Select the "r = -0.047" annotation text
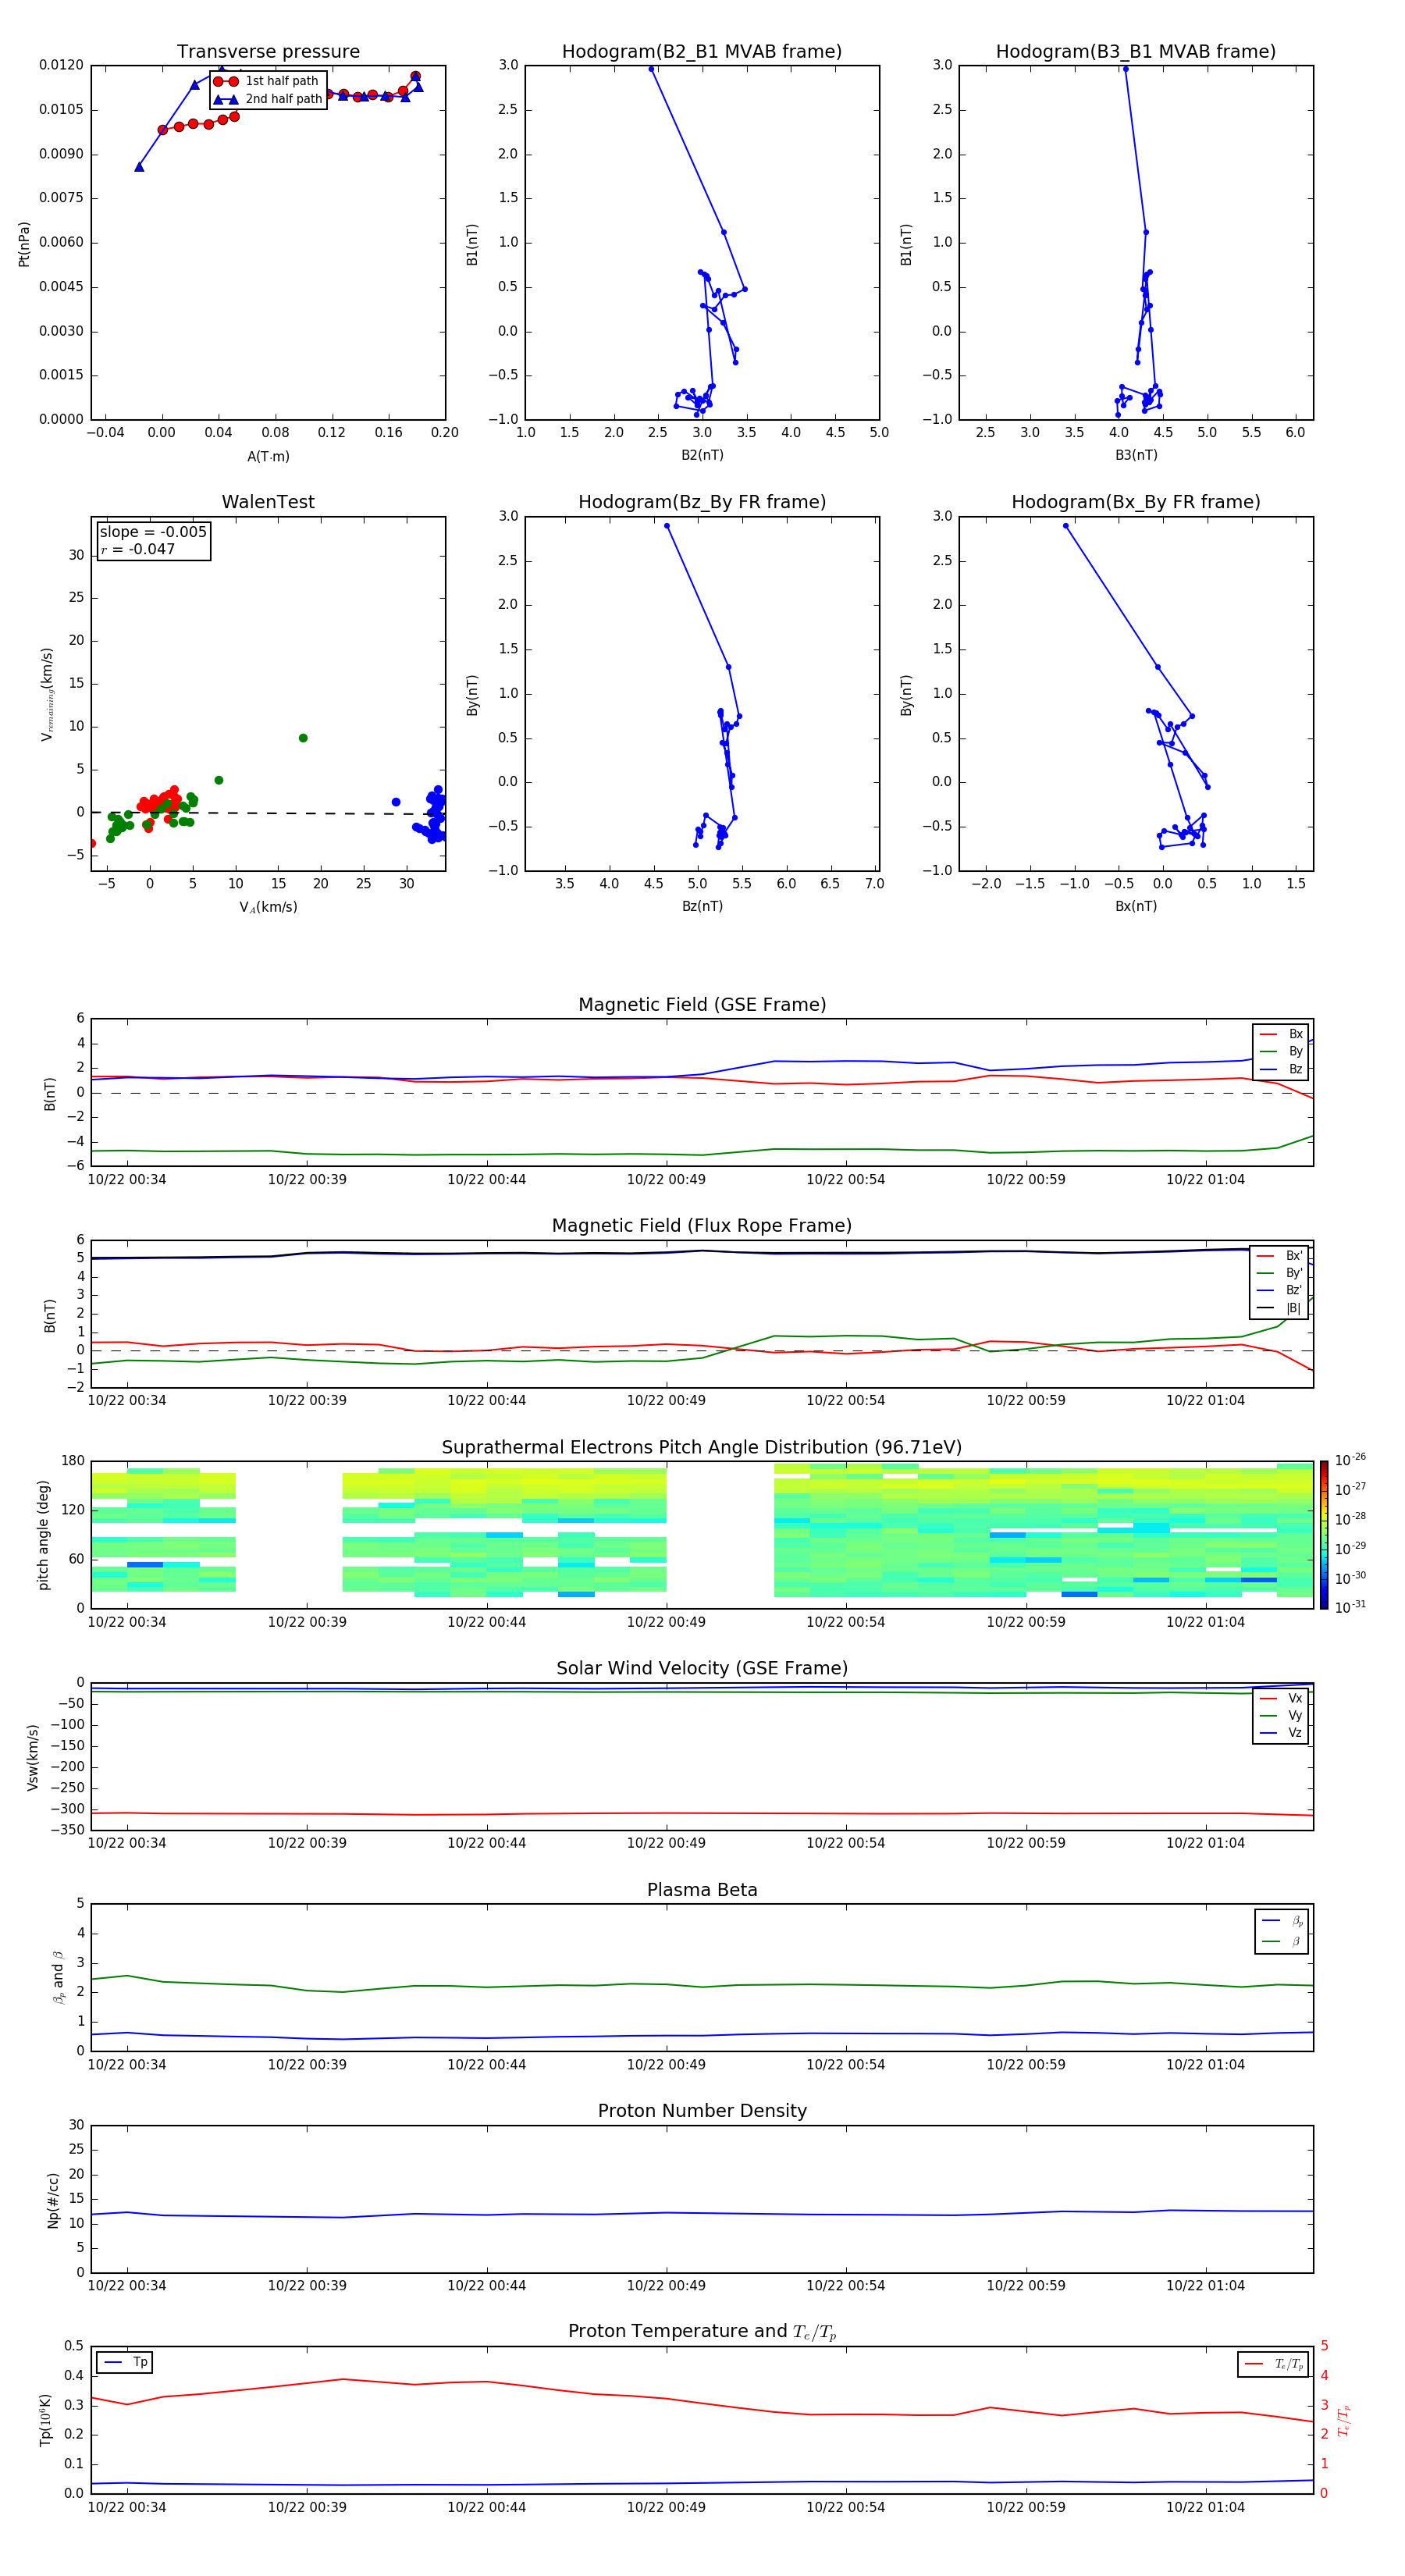The image size is (1405, 2576). point(138,549)
